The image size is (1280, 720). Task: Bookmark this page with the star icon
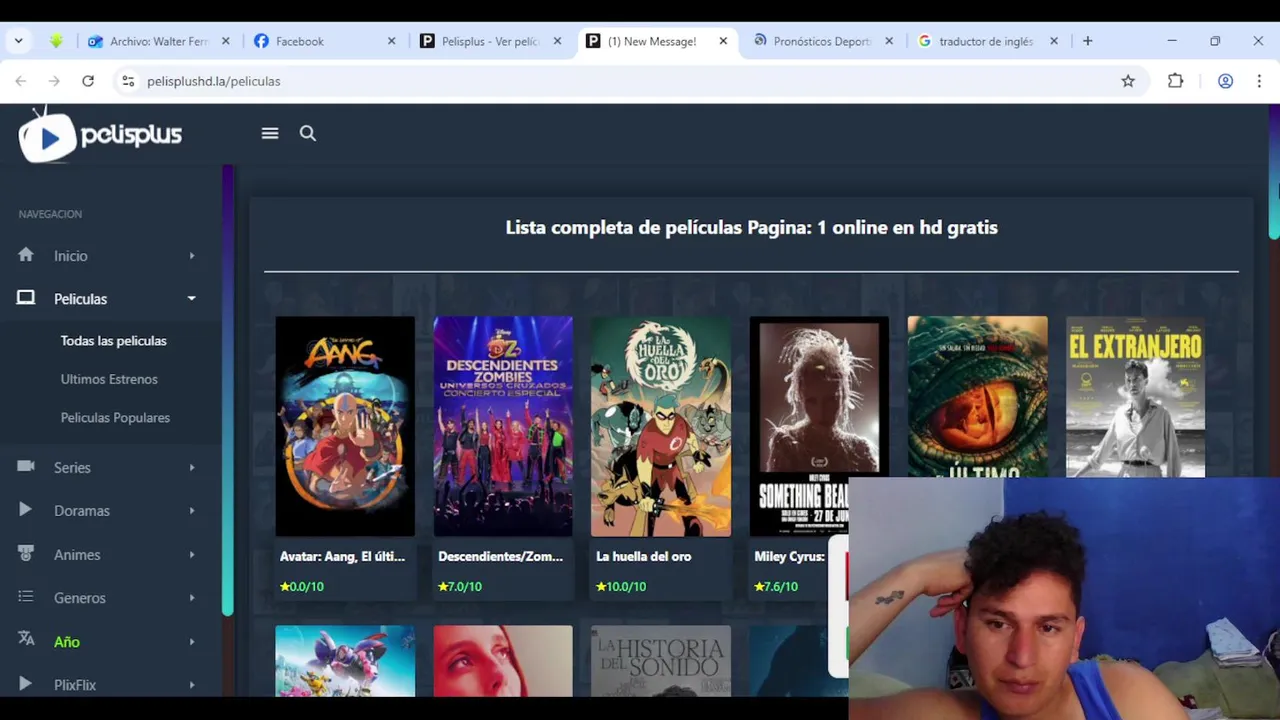click(x=1128, y=81)
